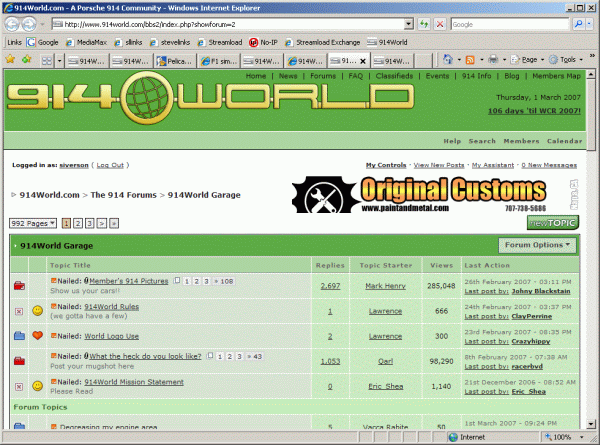This screenshot has width=600, height=445.
Task: Open the Forum Options dropdown
Action: coord(538,244)
